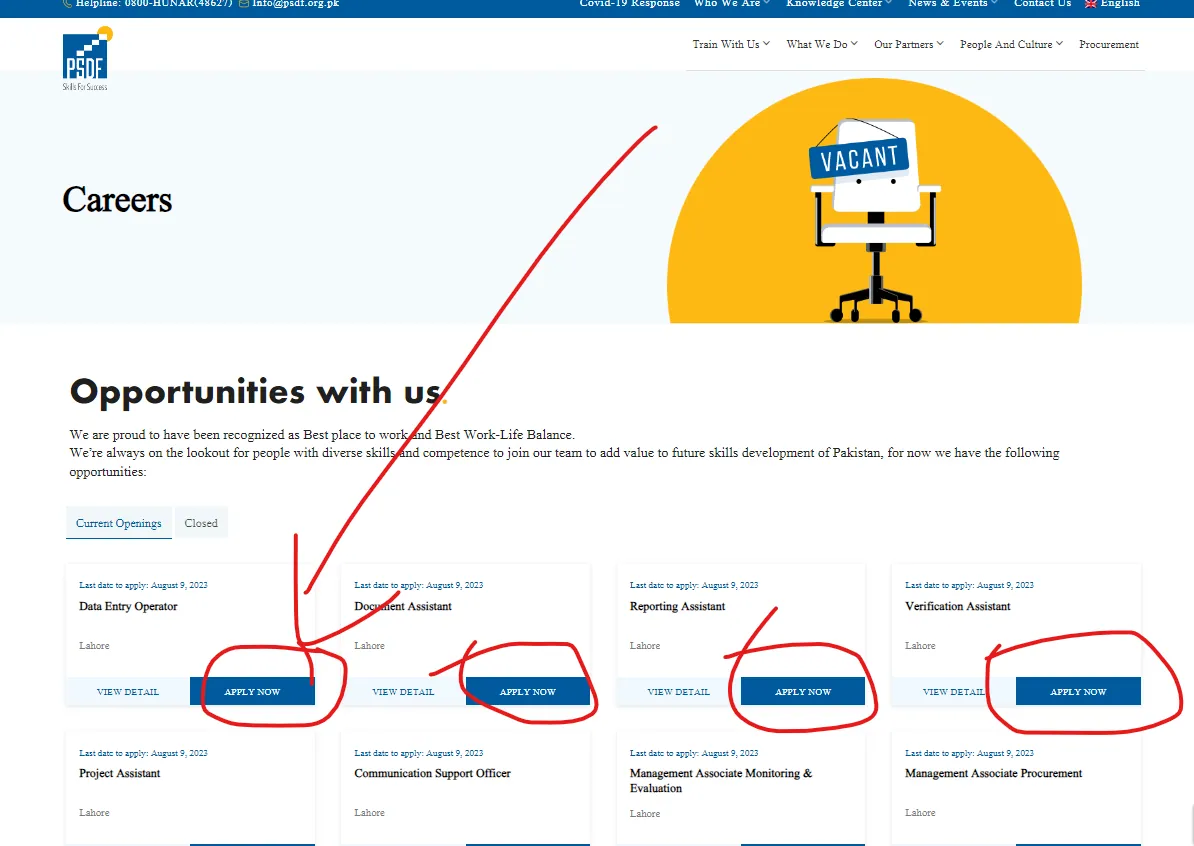Click the Reporting Assistant job title
The image size is (1194, 846).
coord(678,606)
